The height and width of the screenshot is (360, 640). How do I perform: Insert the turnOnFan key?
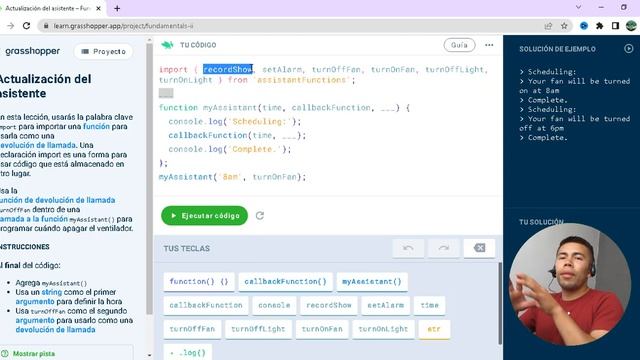pyautogui.click(x=322, y=329)
